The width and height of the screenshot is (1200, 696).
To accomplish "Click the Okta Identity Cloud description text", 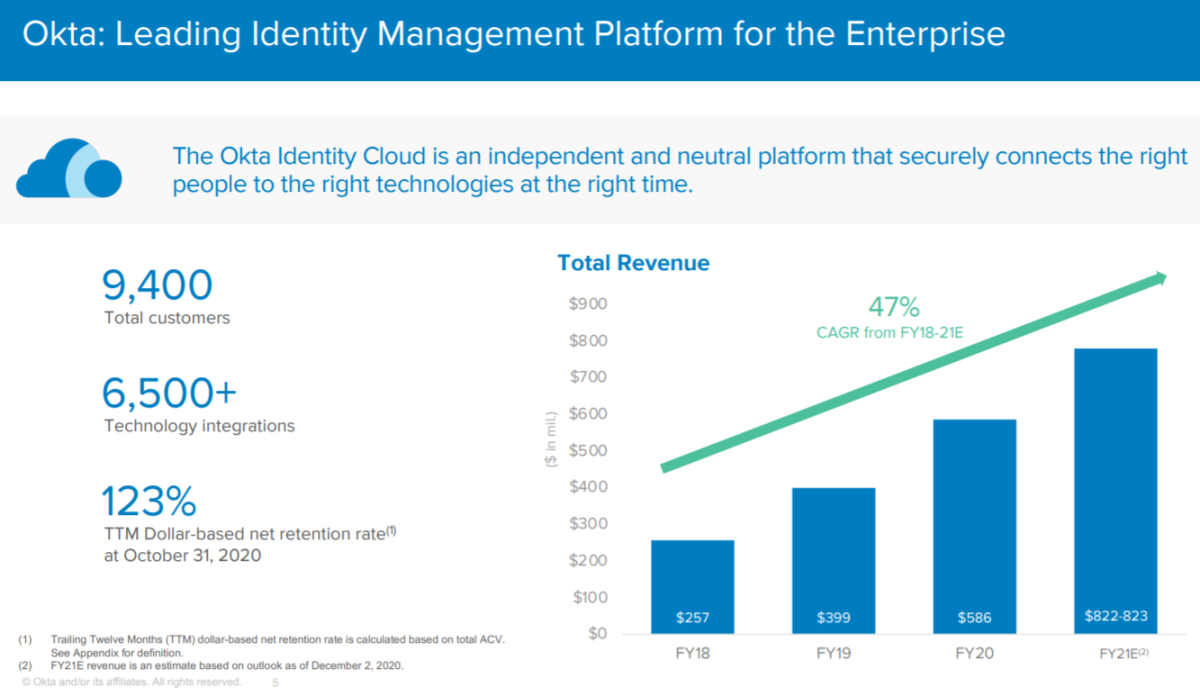I will coord(680,170).
